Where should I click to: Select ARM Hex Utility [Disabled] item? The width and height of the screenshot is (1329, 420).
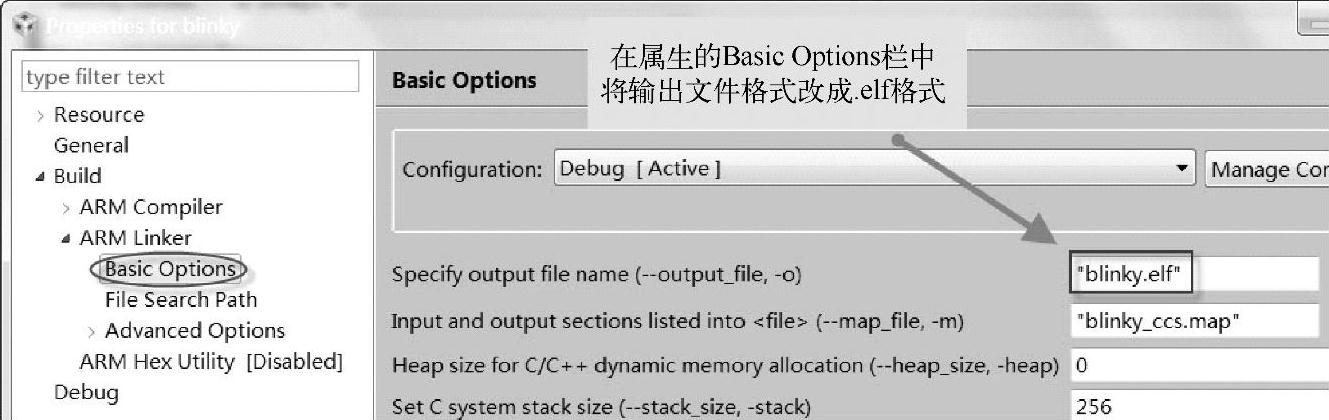click(x=210, y=361)
